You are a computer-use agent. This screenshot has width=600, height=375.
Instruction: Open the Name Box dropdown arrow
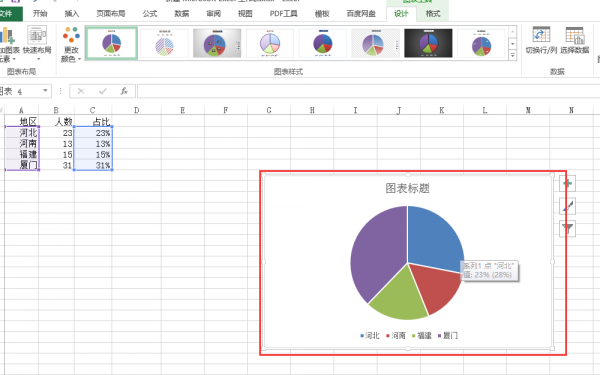click(x=45, y=91)
